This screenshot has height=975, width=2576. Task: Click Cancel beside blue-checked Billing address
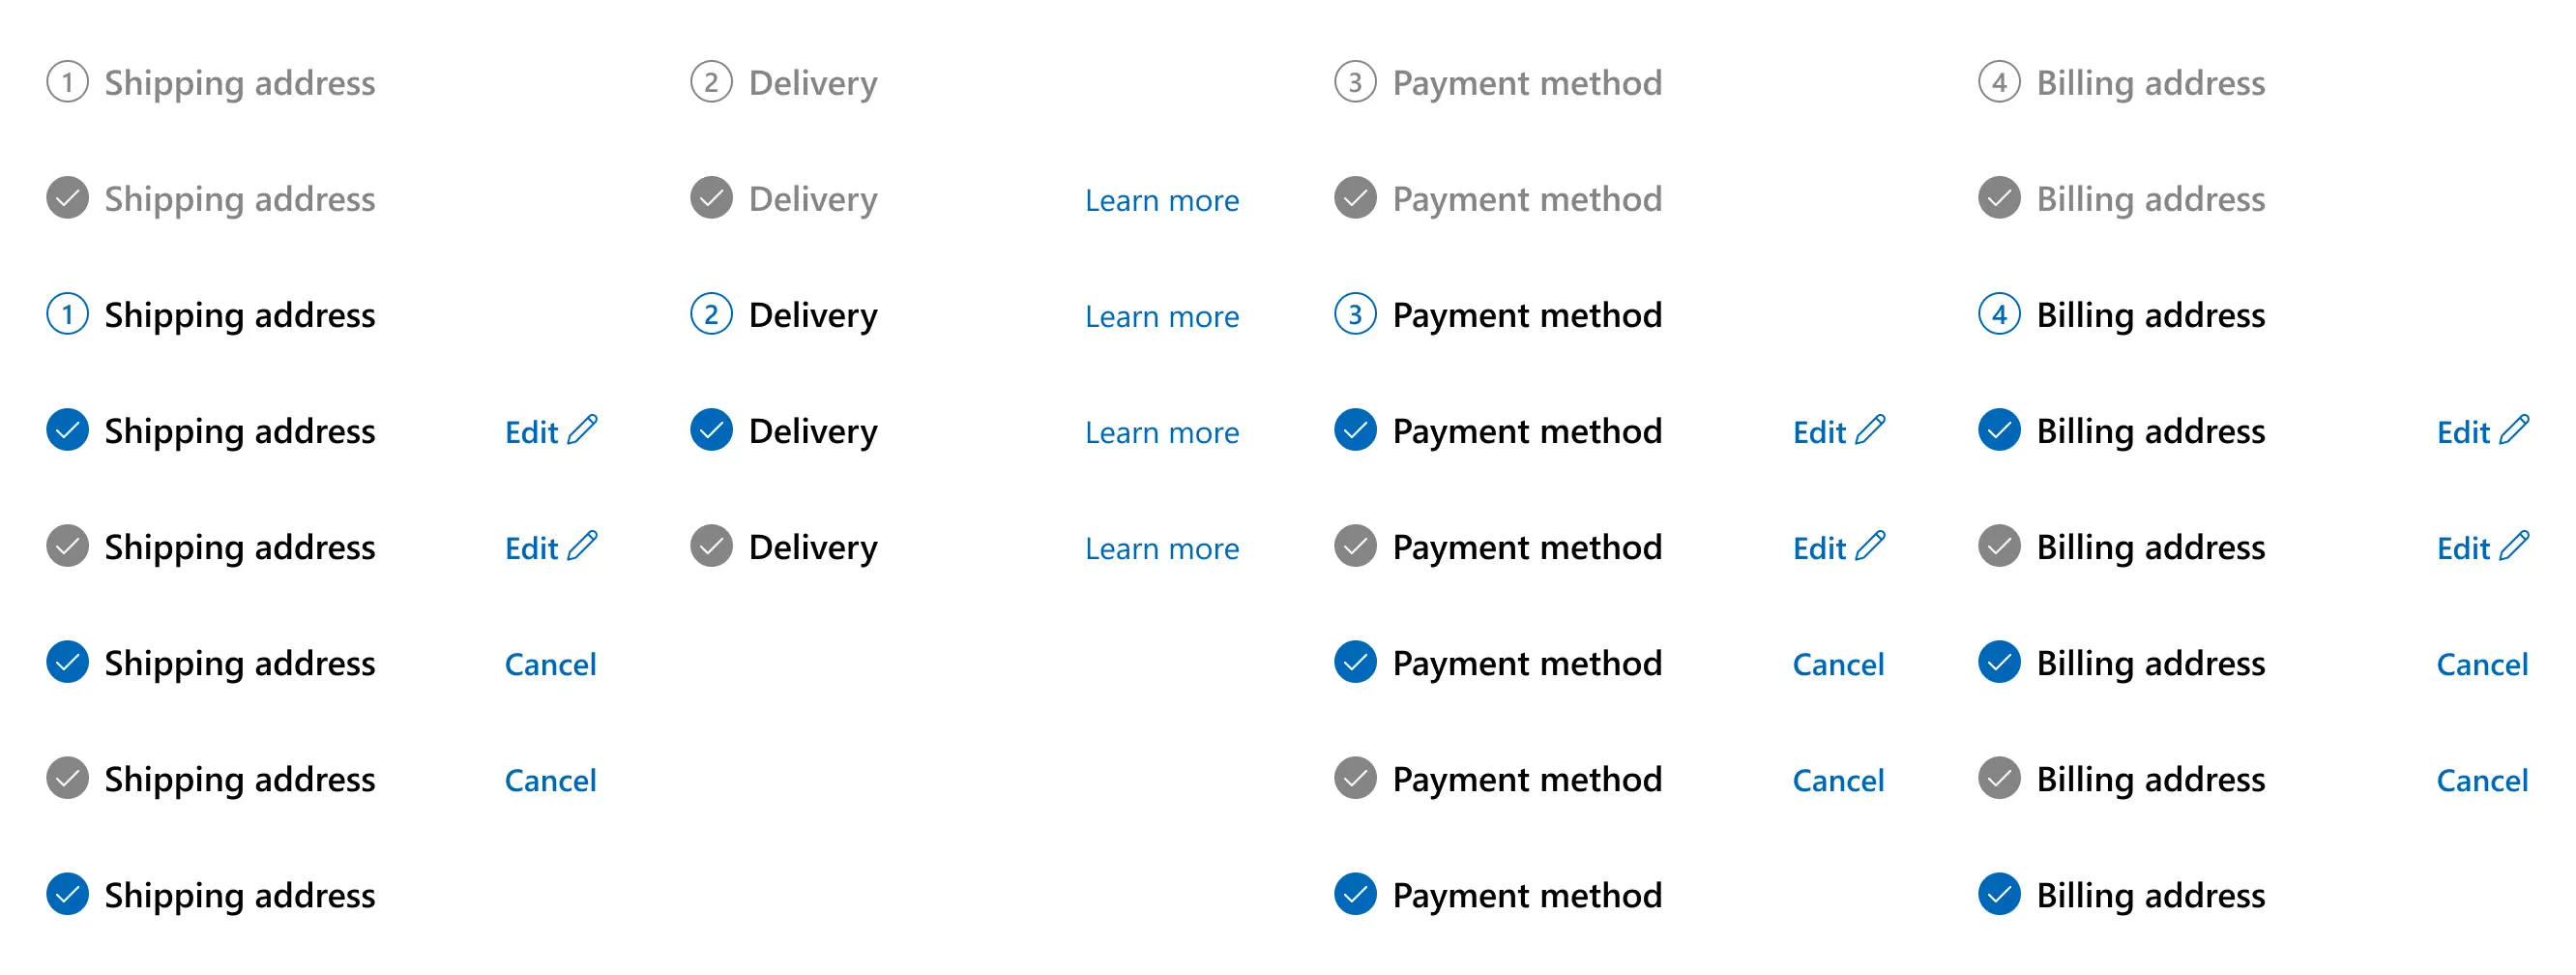pyautogui.click(x=2482, y=664)
